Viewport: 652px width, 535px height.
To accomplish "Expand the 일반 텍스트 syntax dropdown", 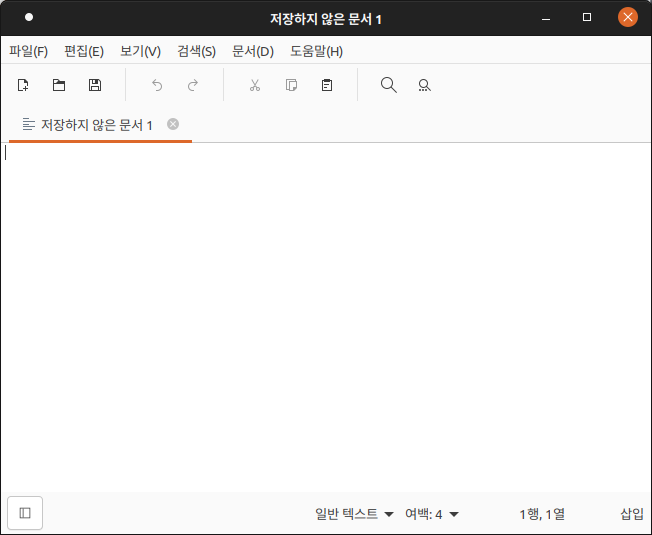I will [x=354, y=514].
